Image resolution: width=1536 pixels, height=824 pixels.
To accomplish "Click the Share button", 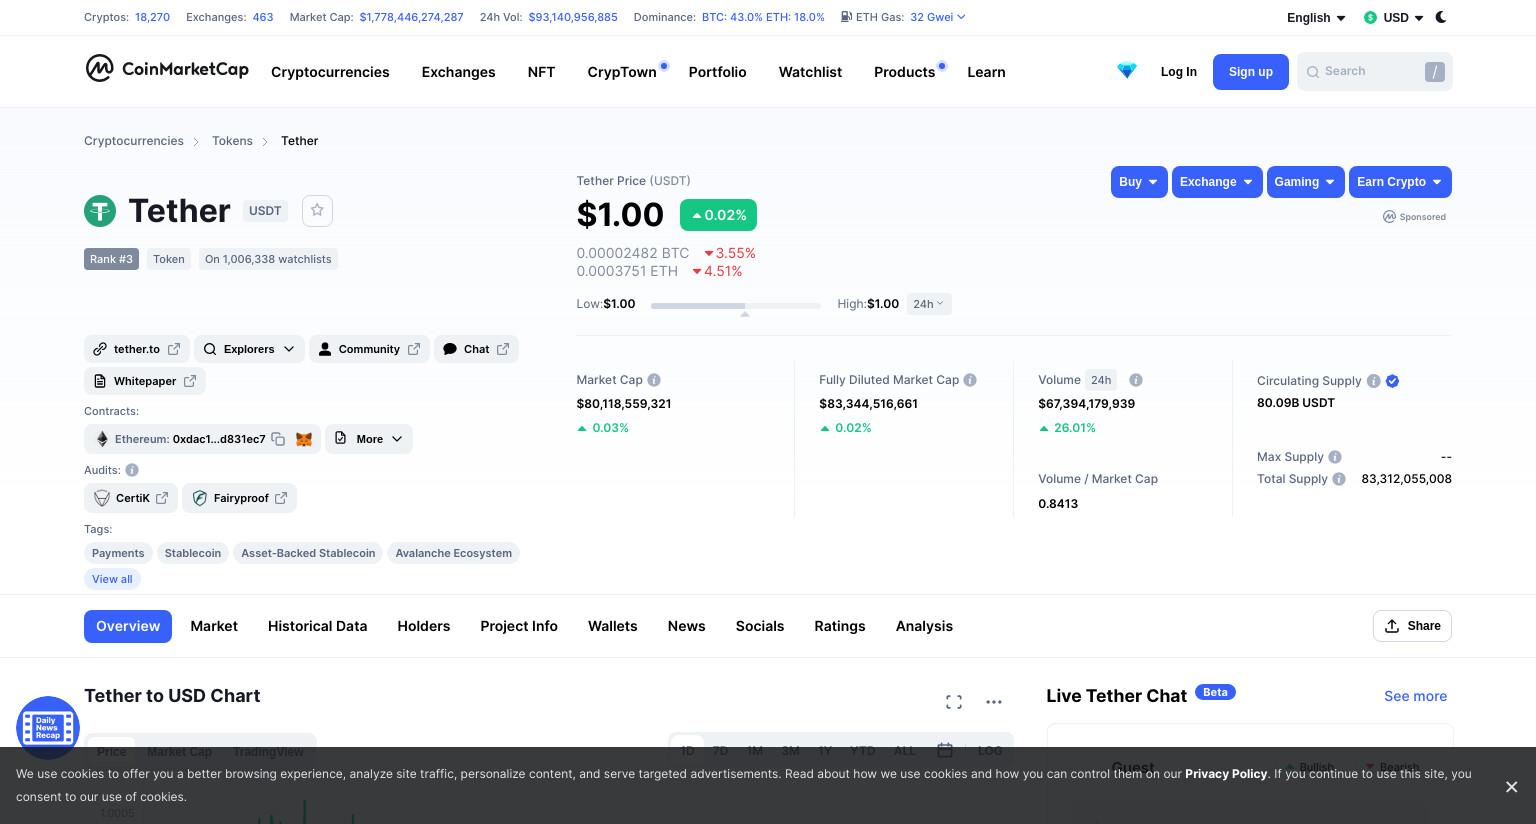I will pos(1412,626).
